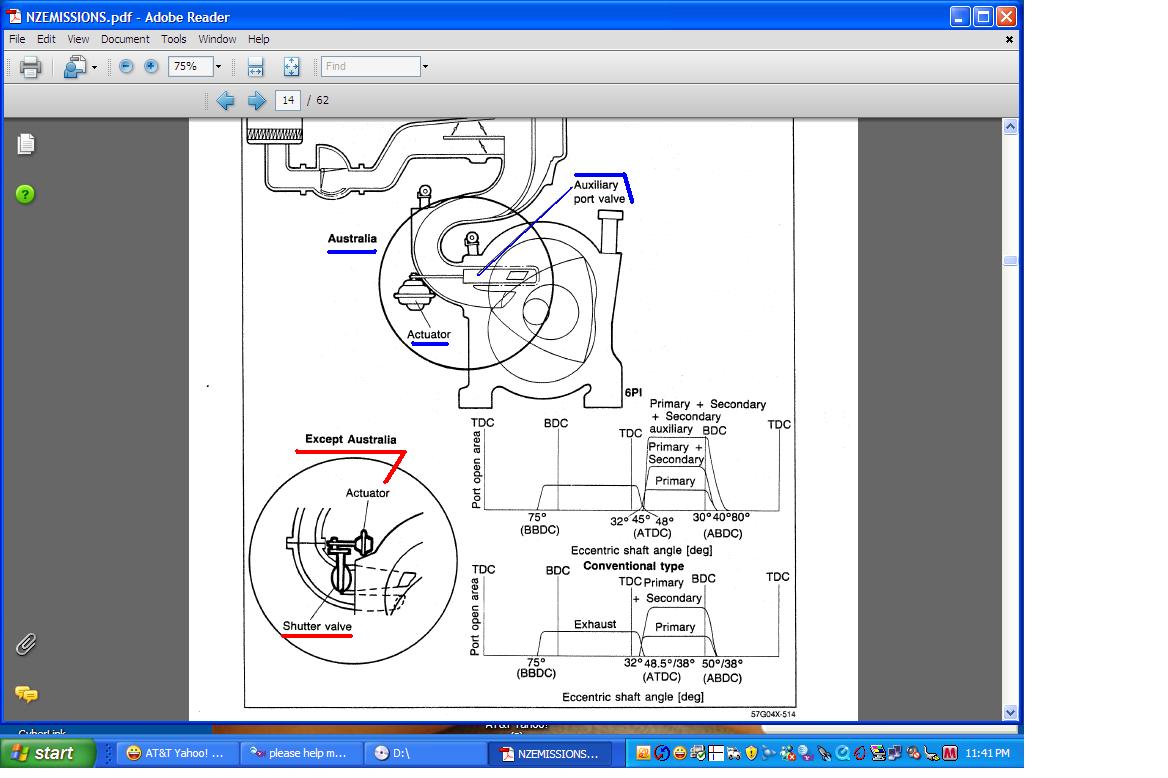This screenshot has width=1168, height=778.
Task: Open the How To help panel
Action: pyautogui.click(x=26, y=194)
